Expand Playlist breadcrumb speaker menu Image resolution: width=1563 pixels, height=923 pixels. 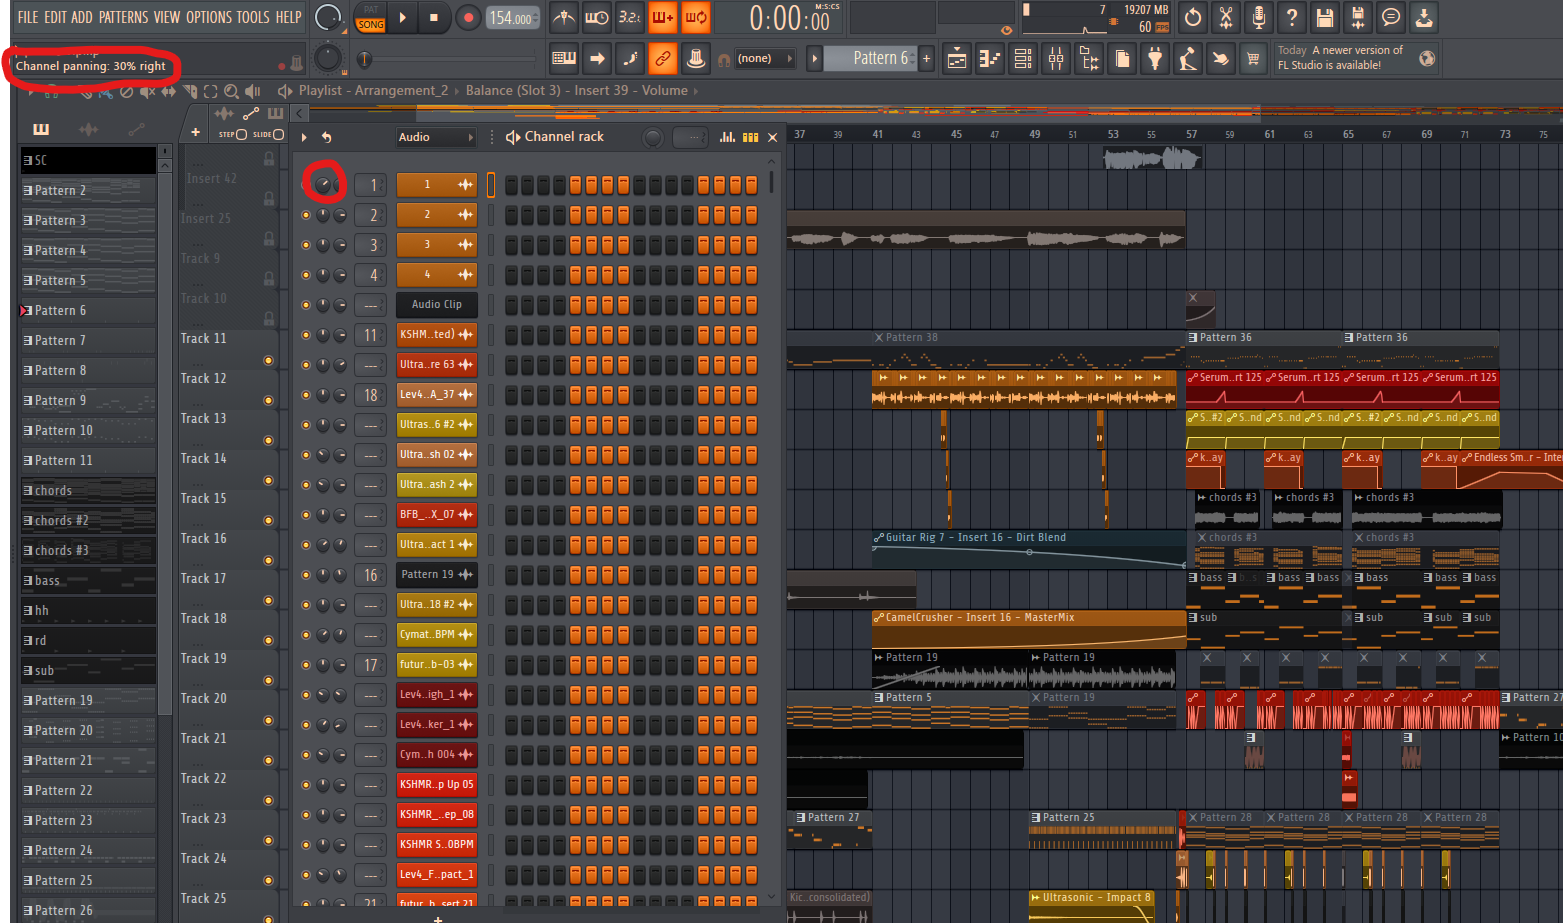click(285, 91)
